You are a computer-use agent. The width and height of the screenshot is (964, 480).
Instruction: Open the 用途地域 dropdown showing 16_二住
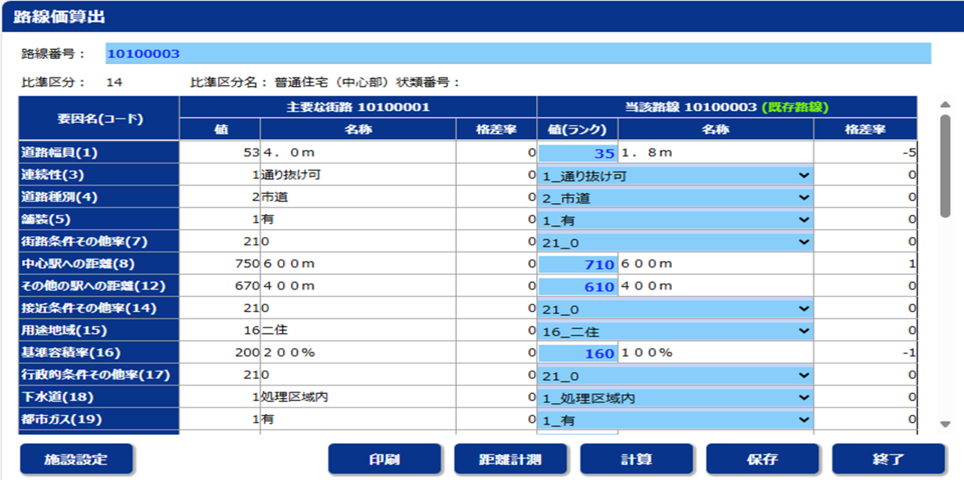[676, 331]
